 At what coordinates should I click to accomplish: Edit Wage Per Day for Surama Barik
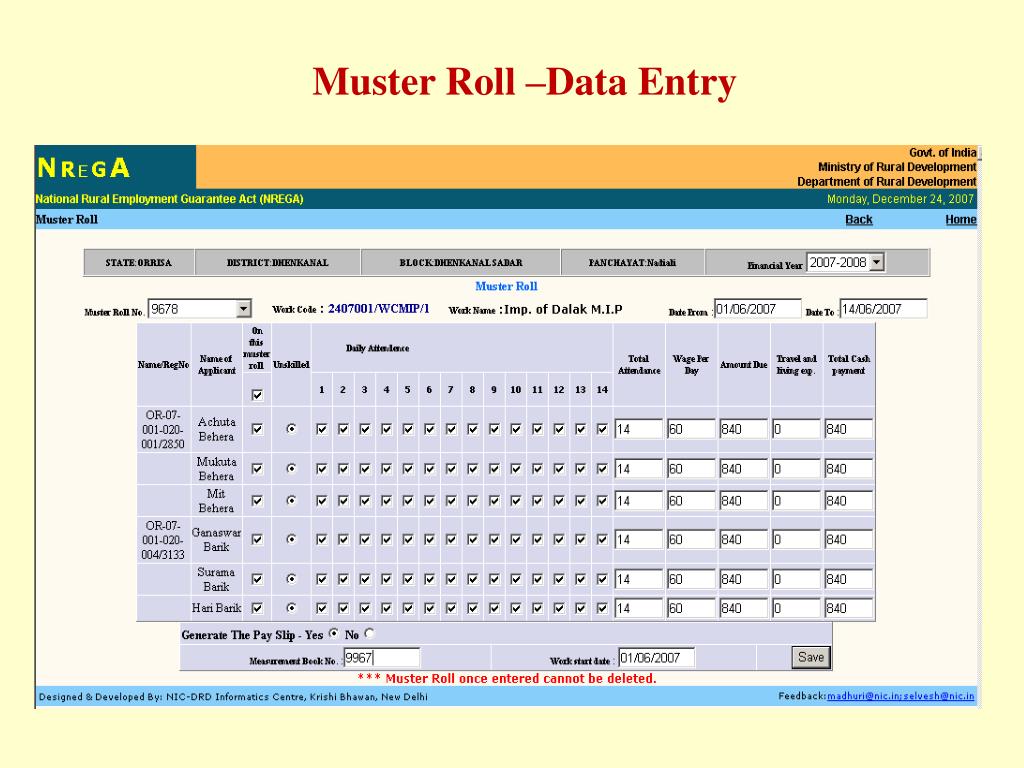point(691,579)
